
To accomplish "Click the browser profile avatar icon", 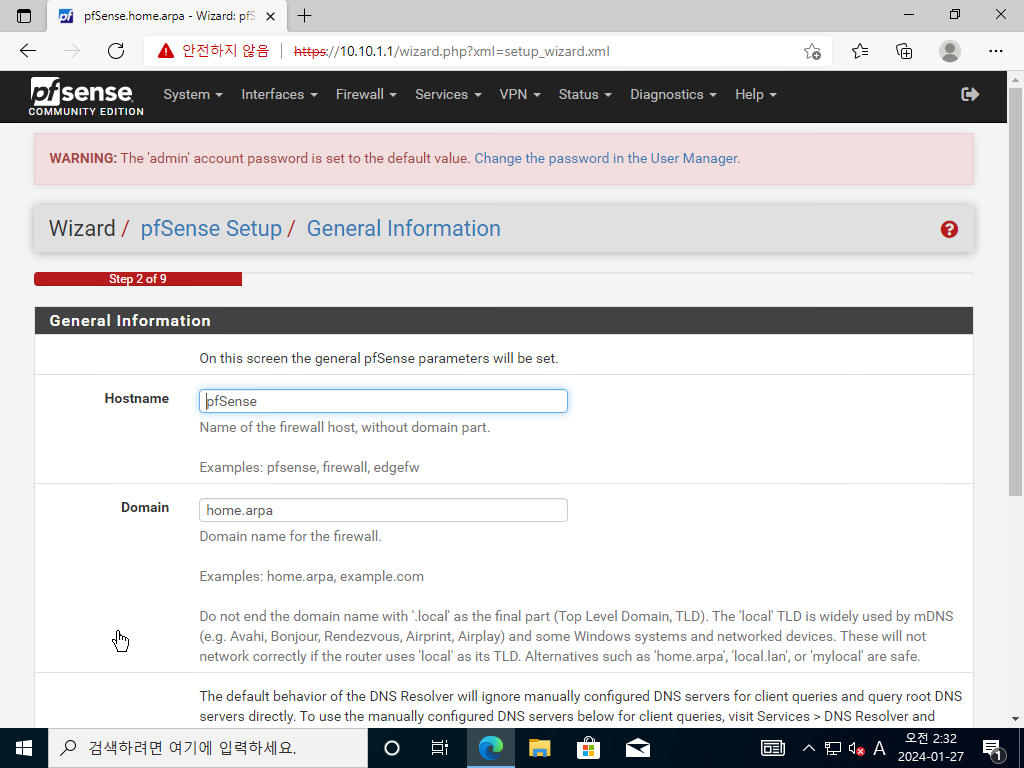I will [x=950, y=51].
